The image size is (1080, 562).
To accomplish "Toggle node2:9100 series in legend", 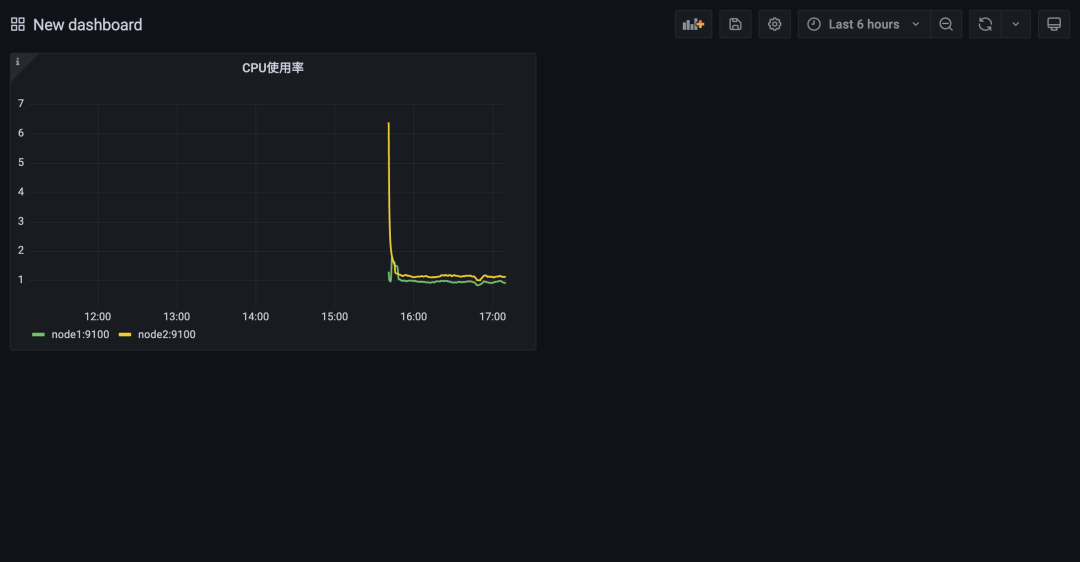I will (x=167, y=334).
